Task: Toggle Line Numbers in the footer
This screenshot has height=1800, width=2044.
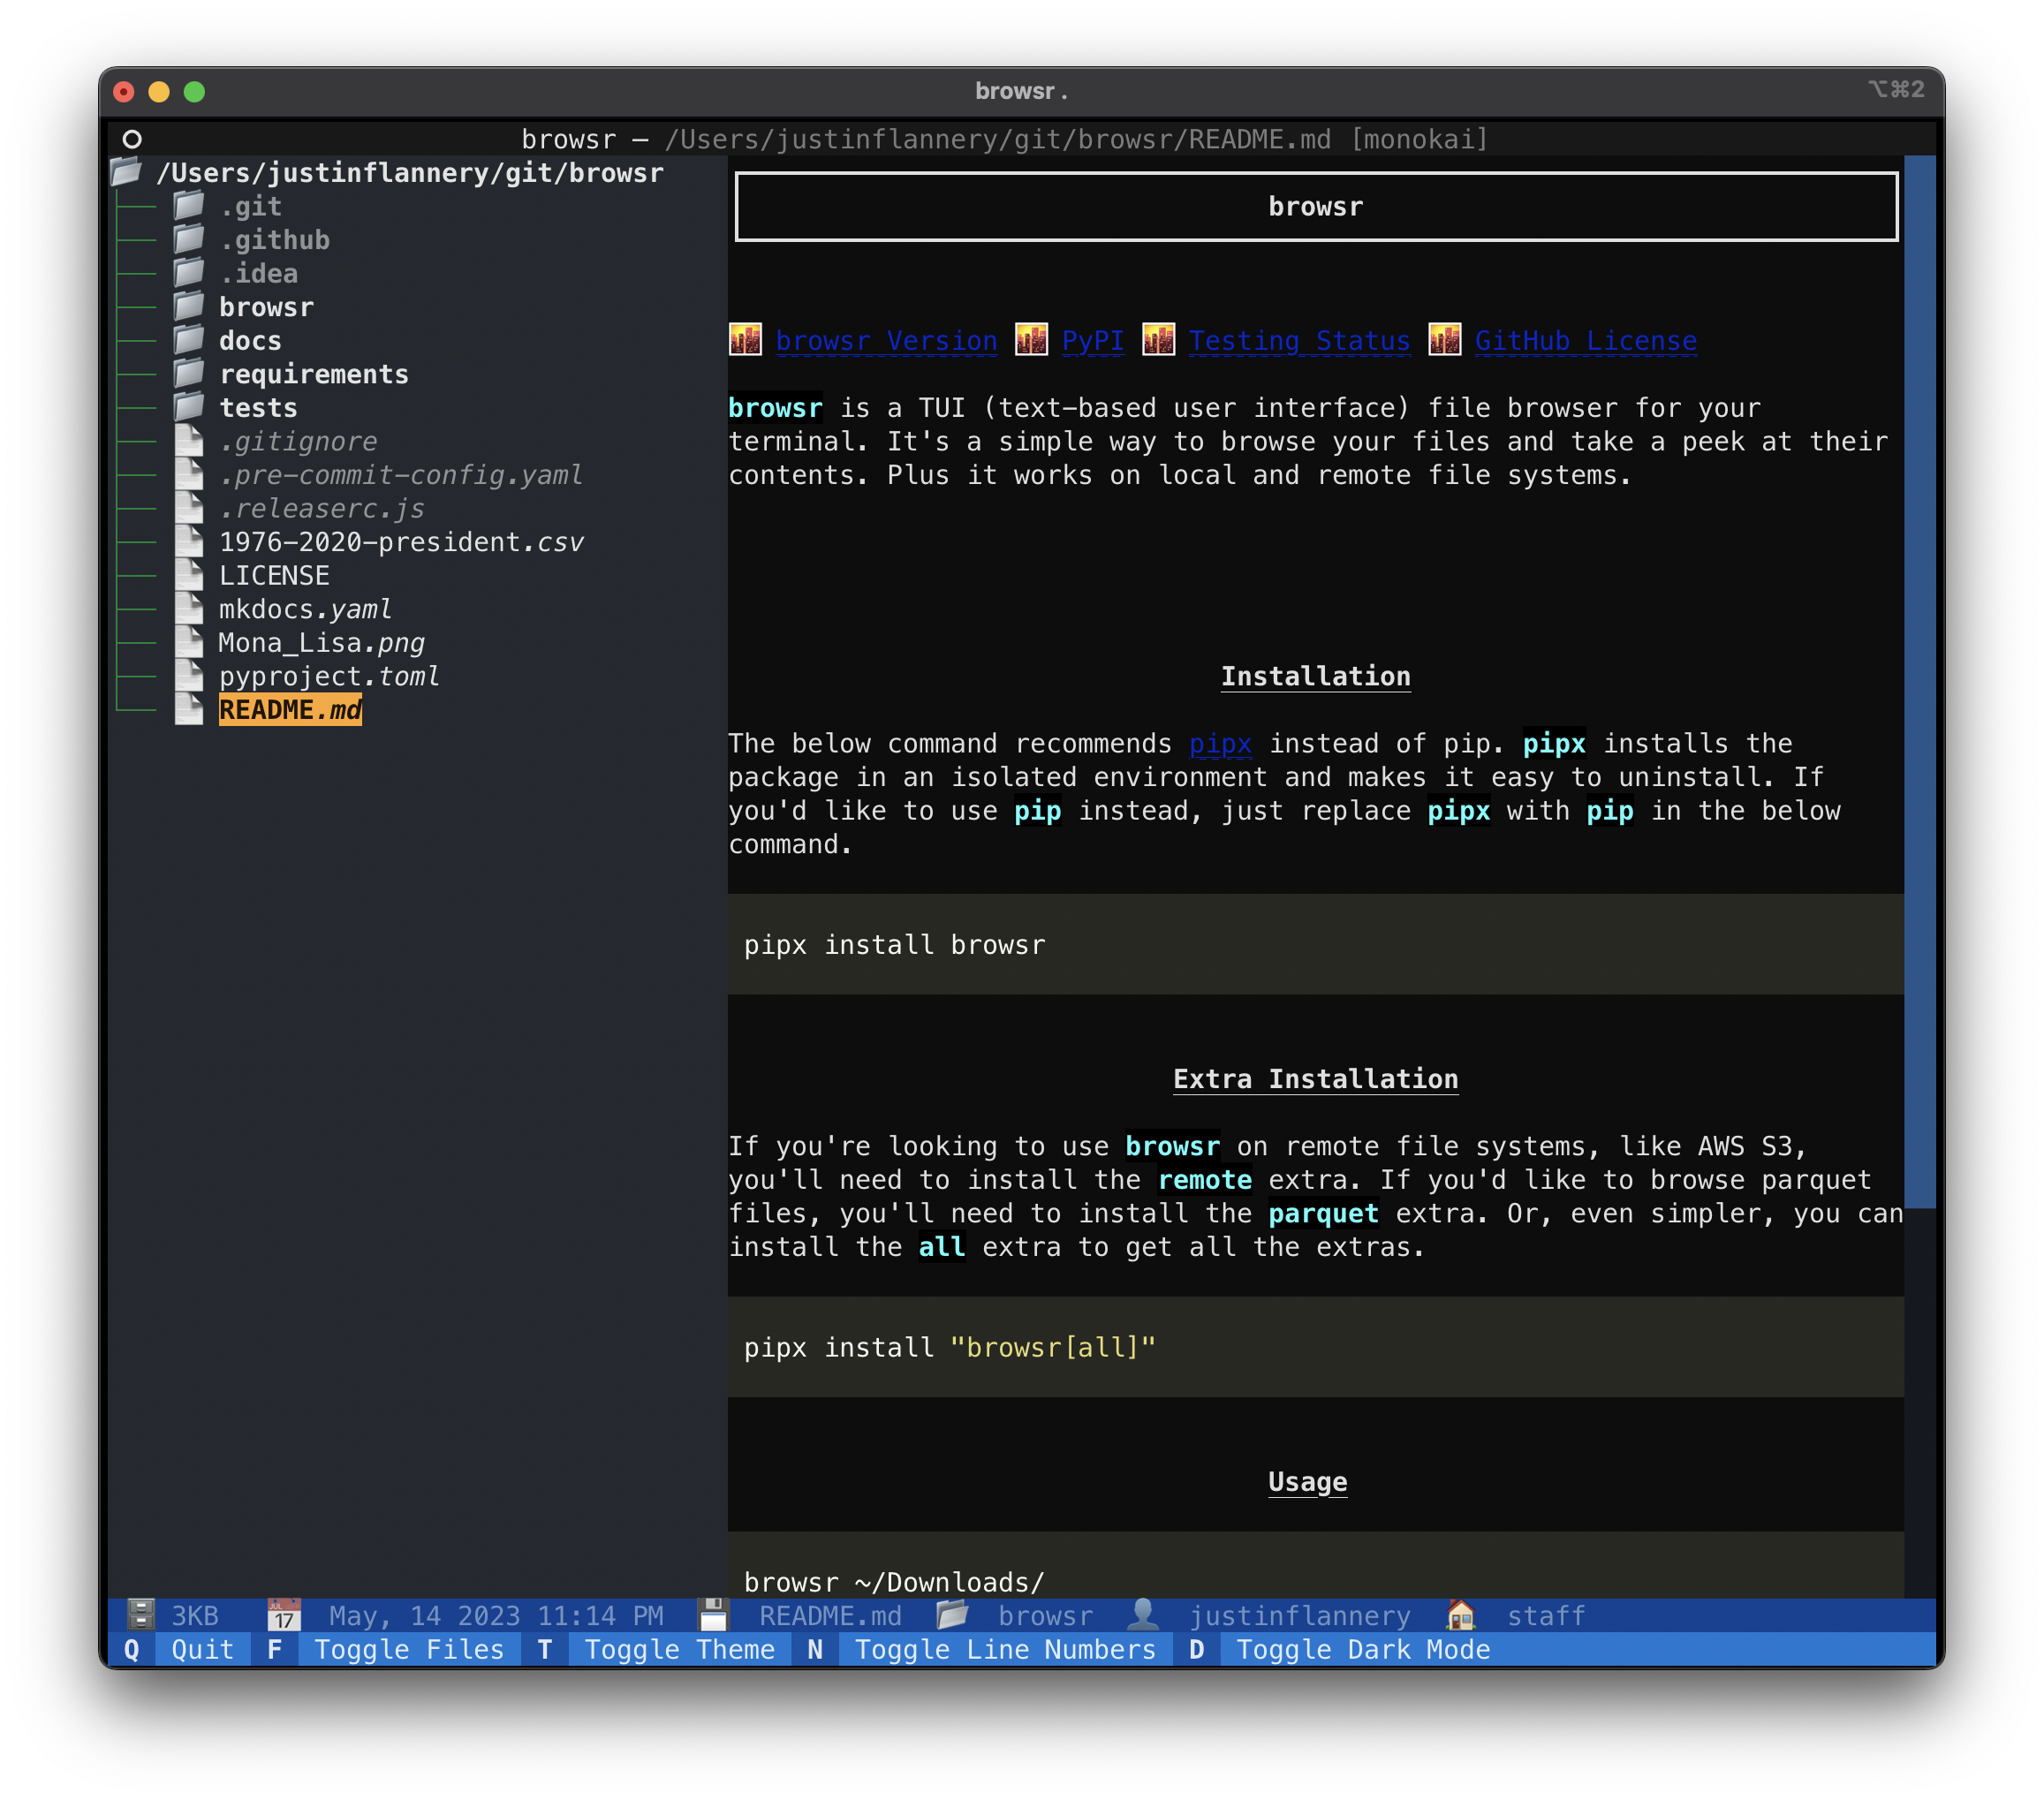Action: tap(1004, 1649)
